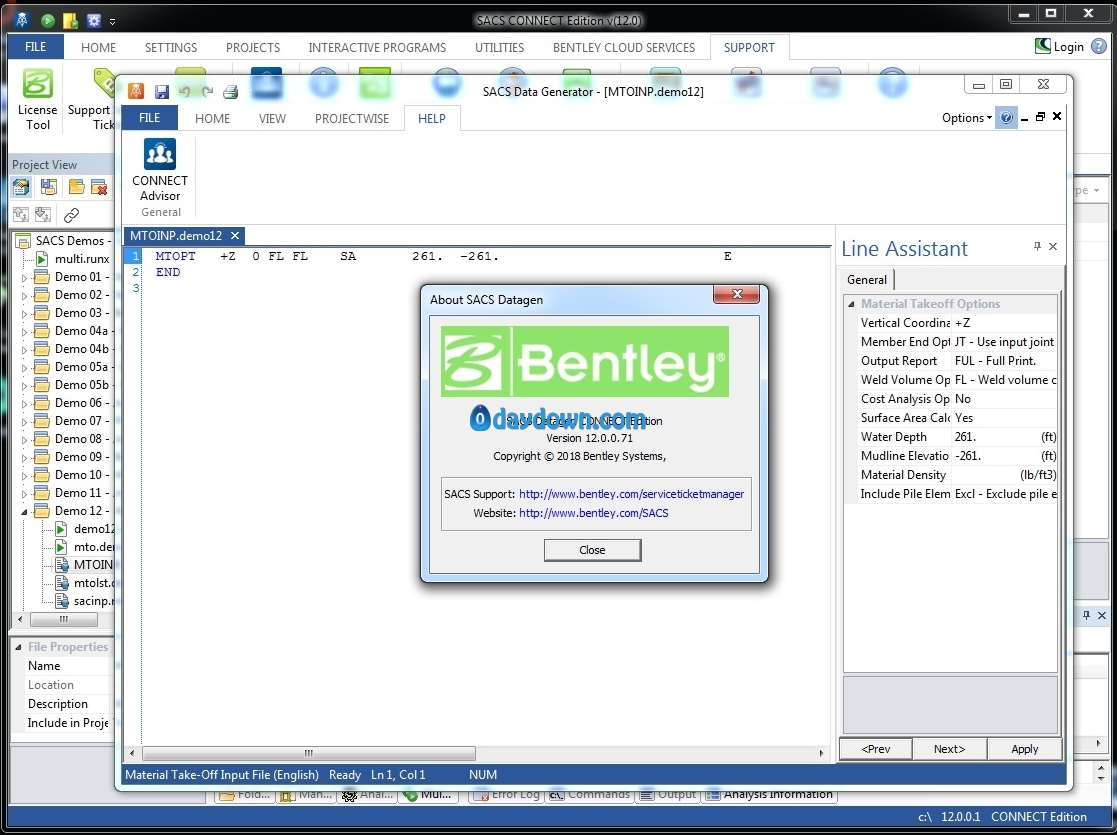Click line 1 MTOPT in the editor
1117x835 pixels.
click(175, 256)
